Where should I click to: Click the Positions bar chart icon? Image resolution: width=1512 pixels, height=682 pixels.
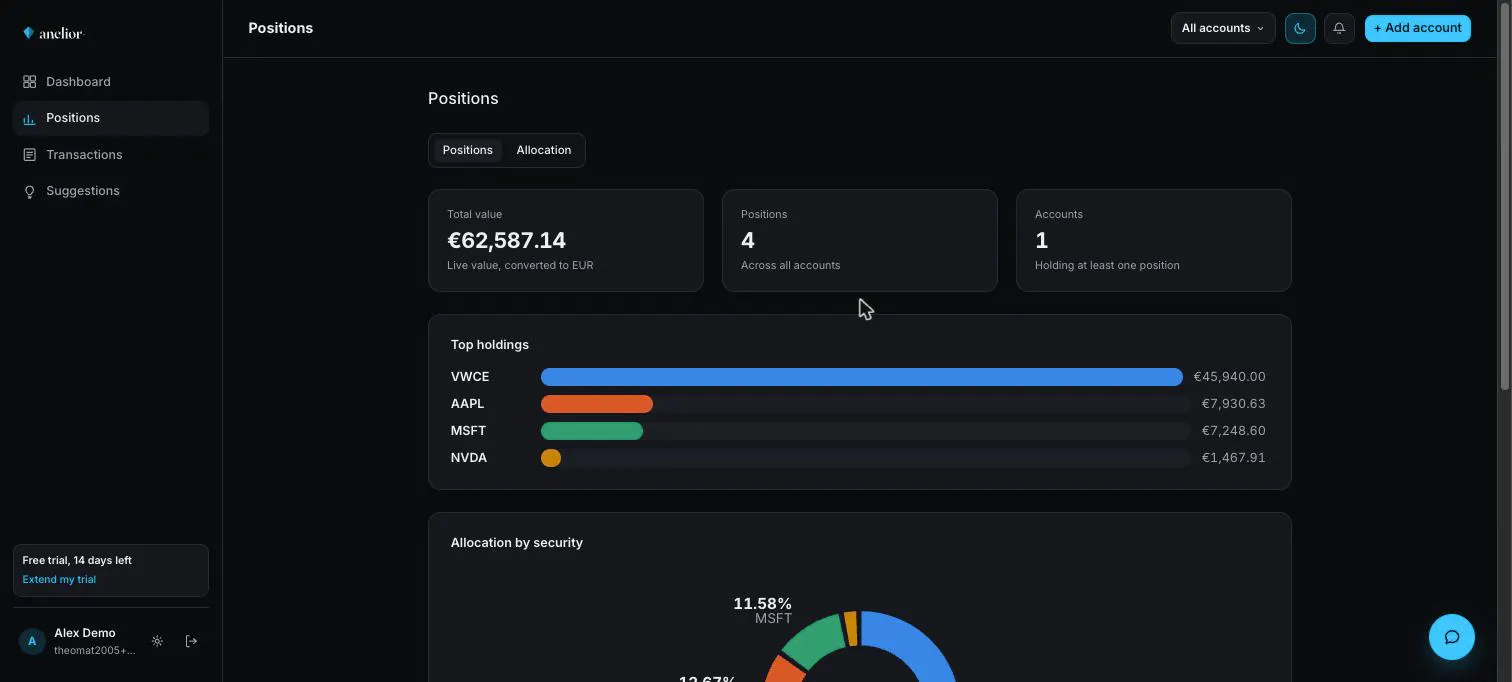pos(29,118)
